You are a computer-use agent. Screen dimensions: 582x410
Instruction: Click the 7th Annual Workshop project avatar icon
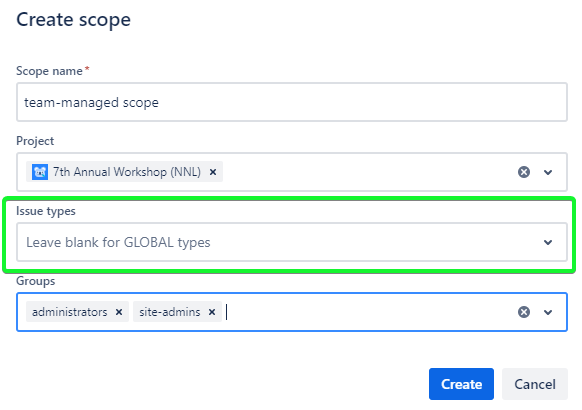coord(40,172)
